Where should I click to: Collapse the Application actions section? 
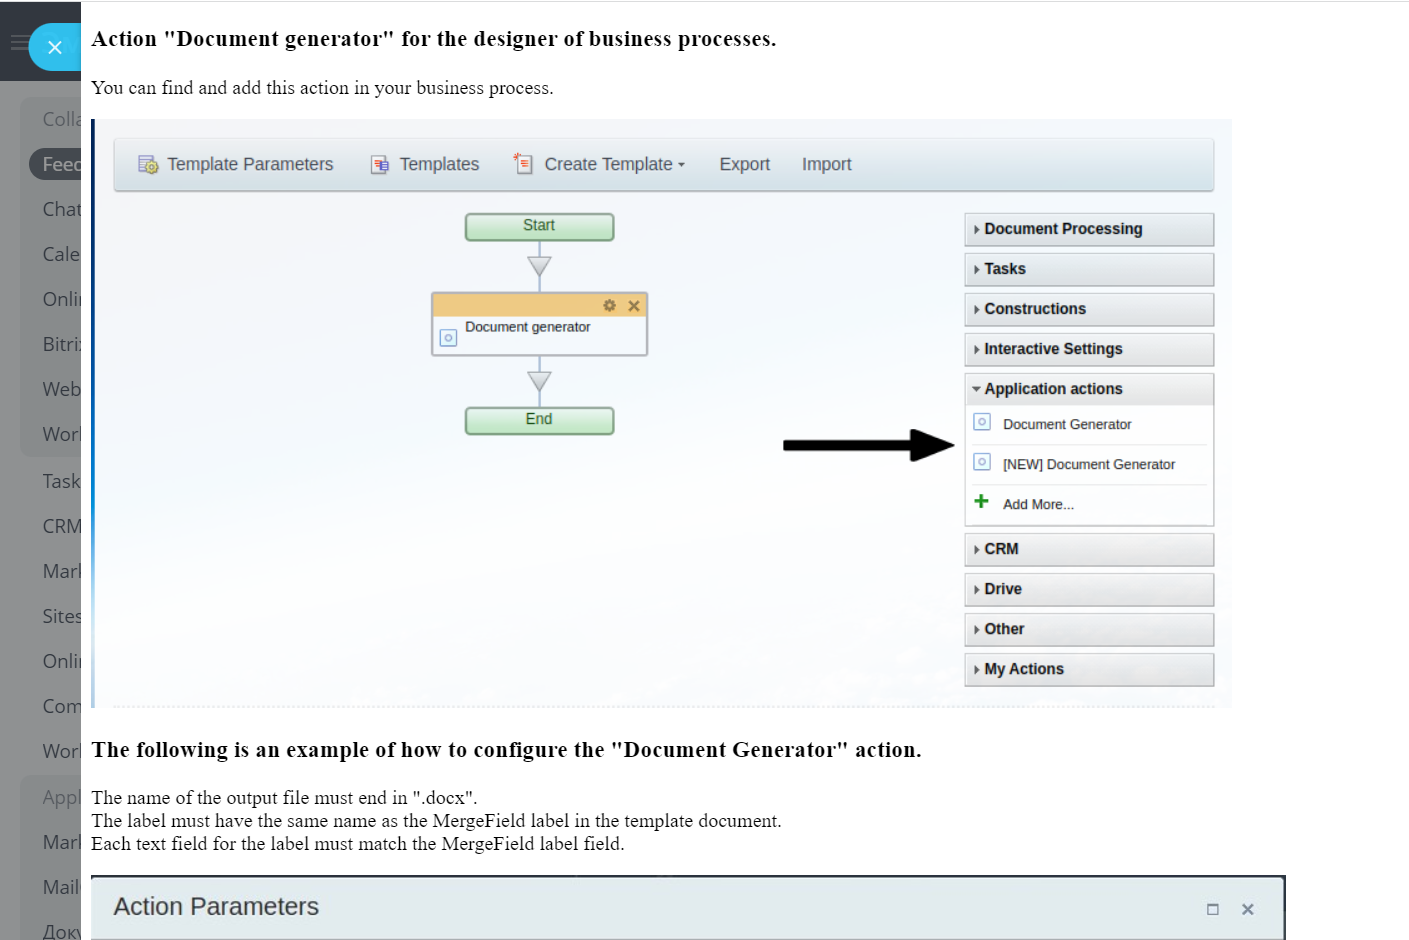[1053, 389]
